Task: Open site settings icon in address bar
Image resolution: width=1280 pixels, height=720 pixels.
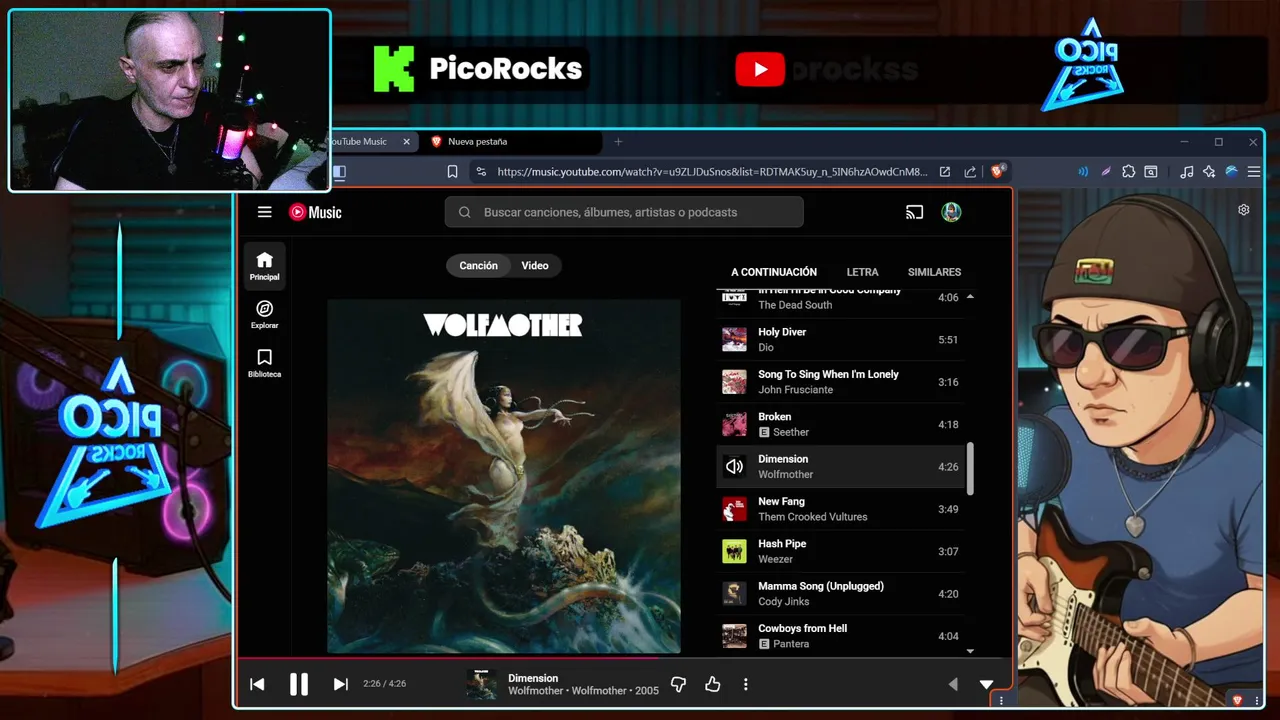Action: coord(481,172)
